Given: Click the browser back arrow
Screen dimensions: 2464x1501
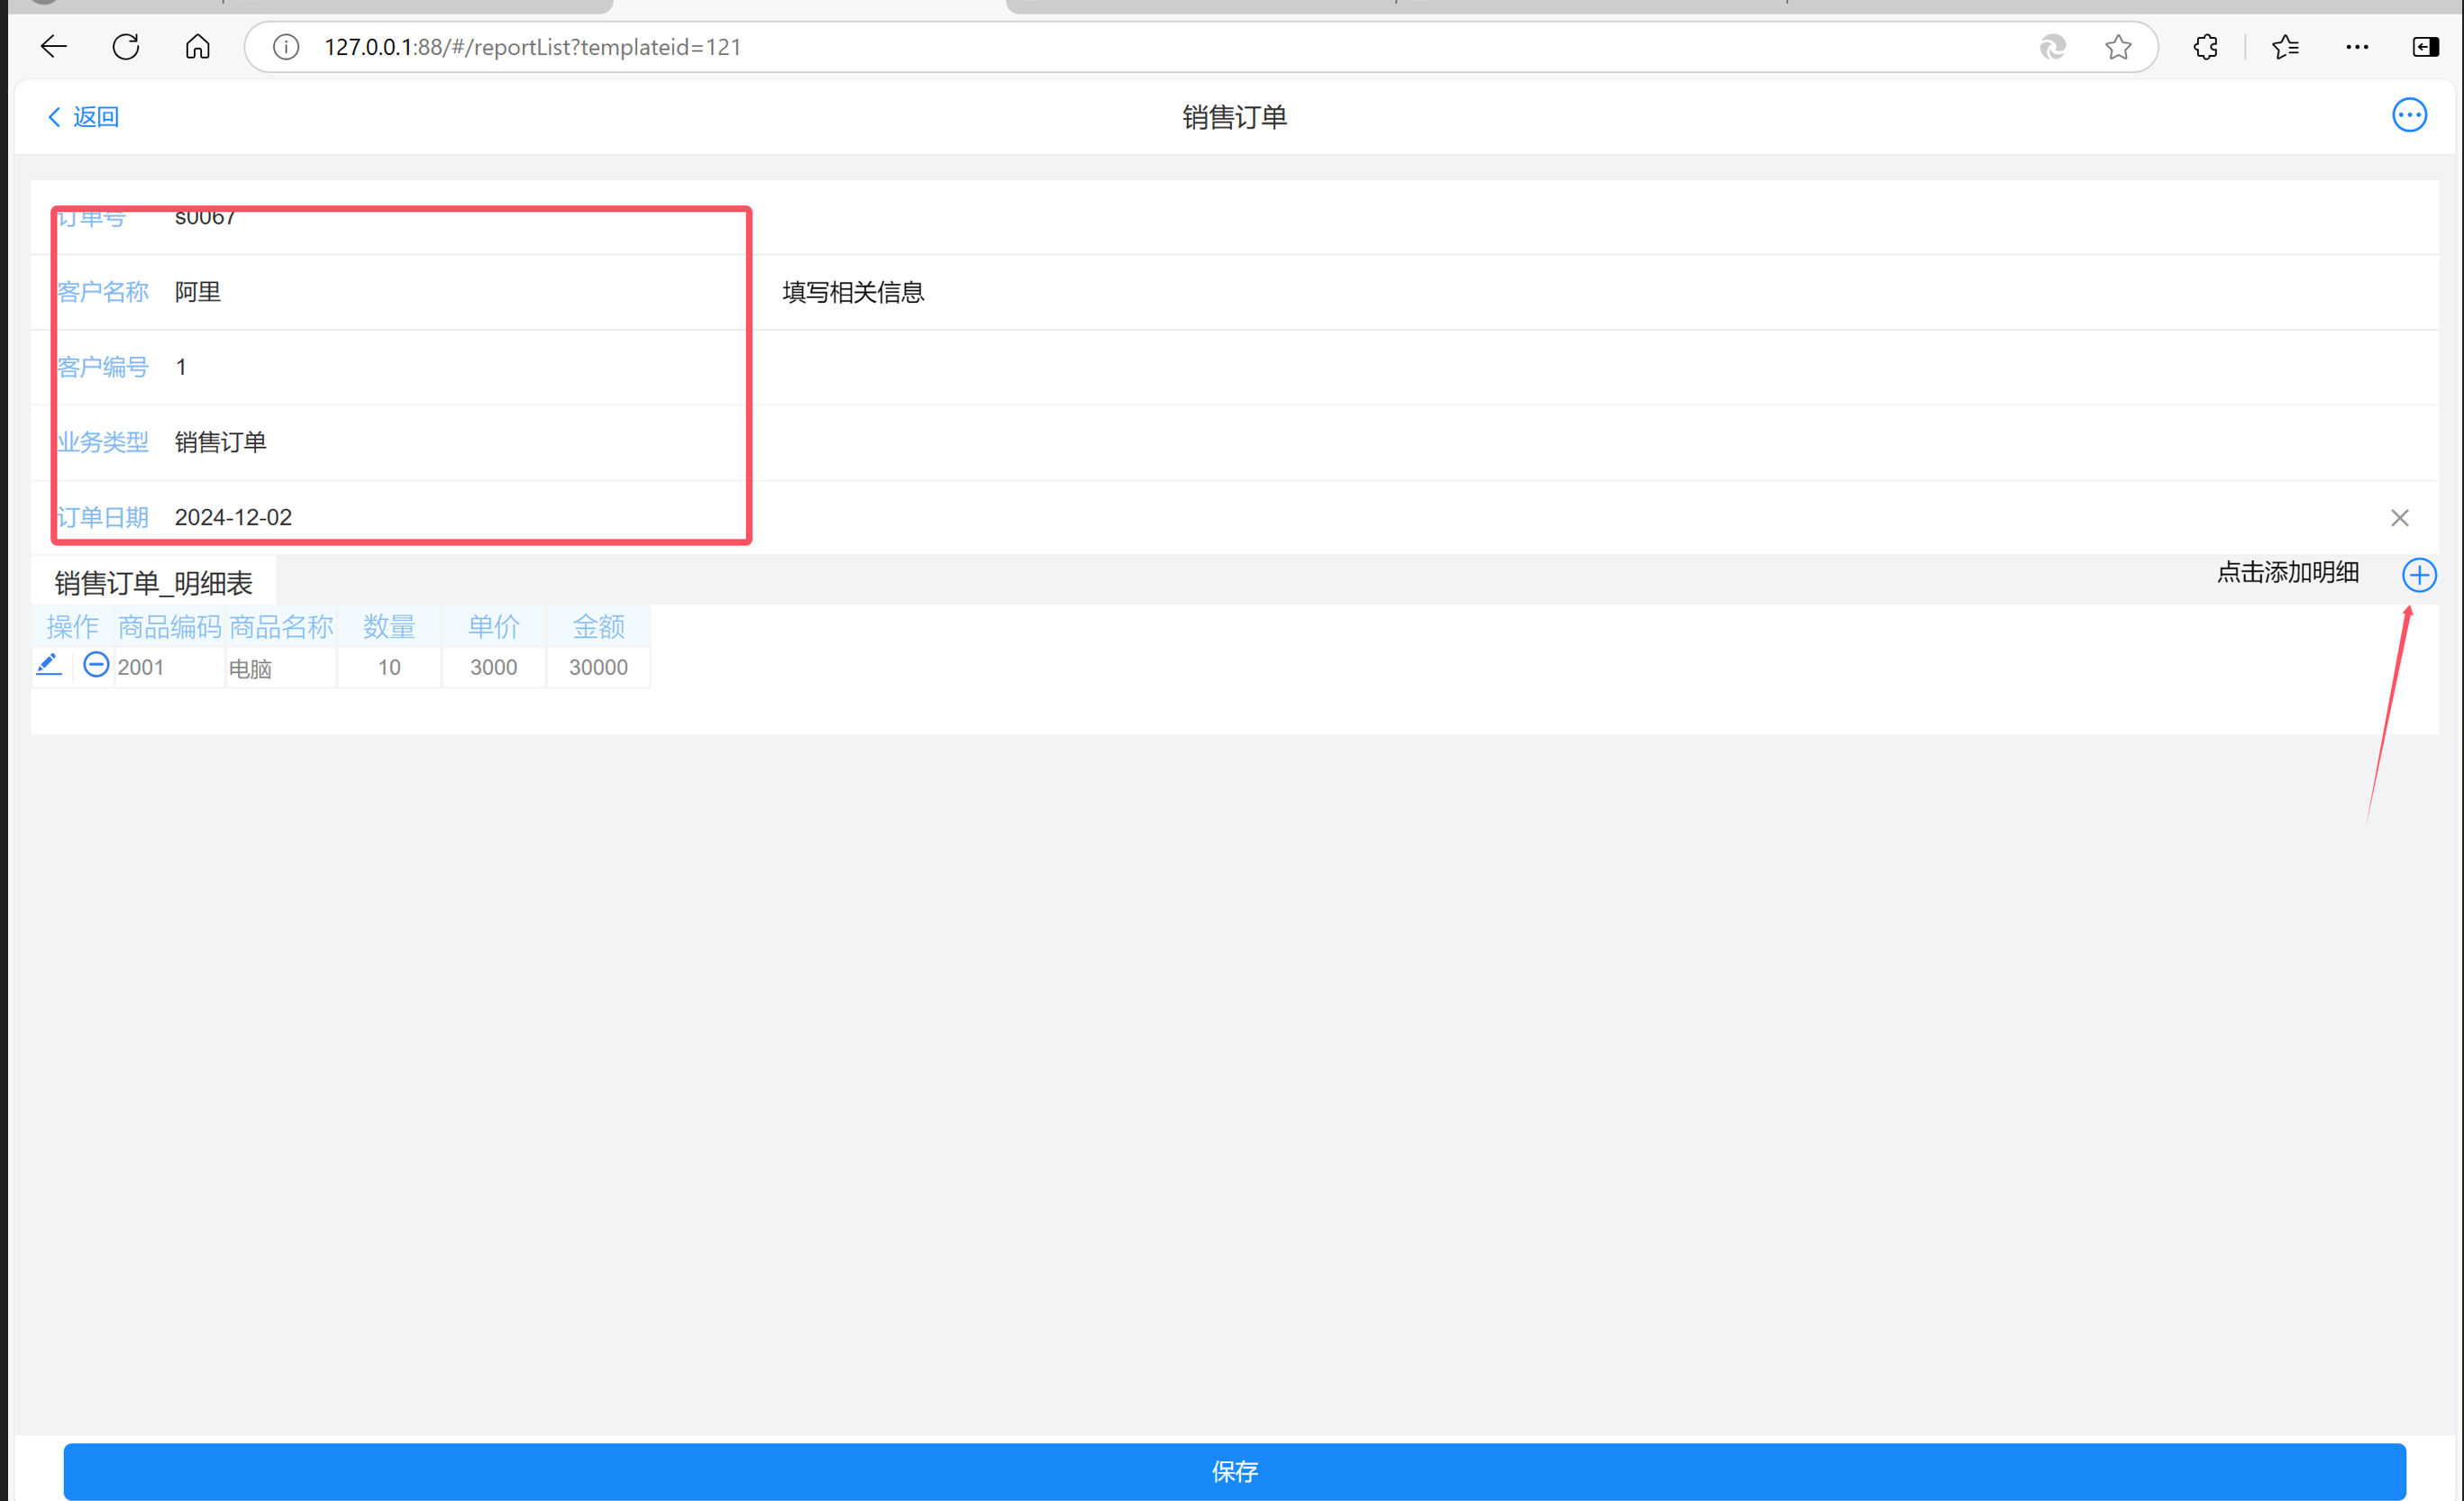Looking at the screenshot, I should (x=54, y=47).
